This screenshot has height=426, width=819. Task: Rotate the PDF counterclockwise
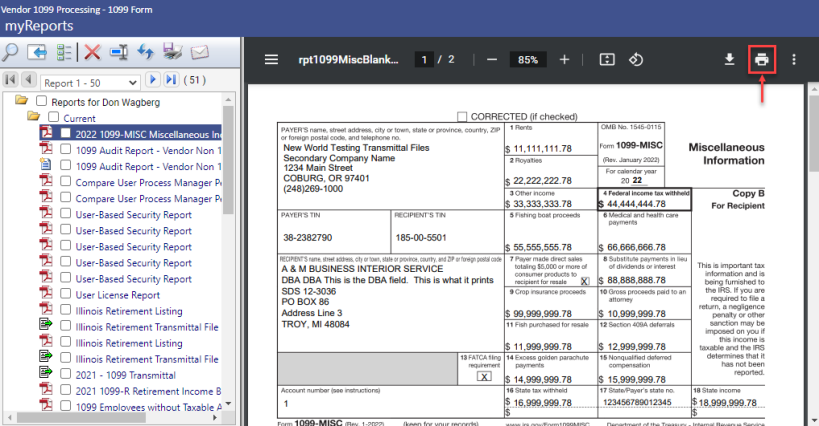click(635, 60)
